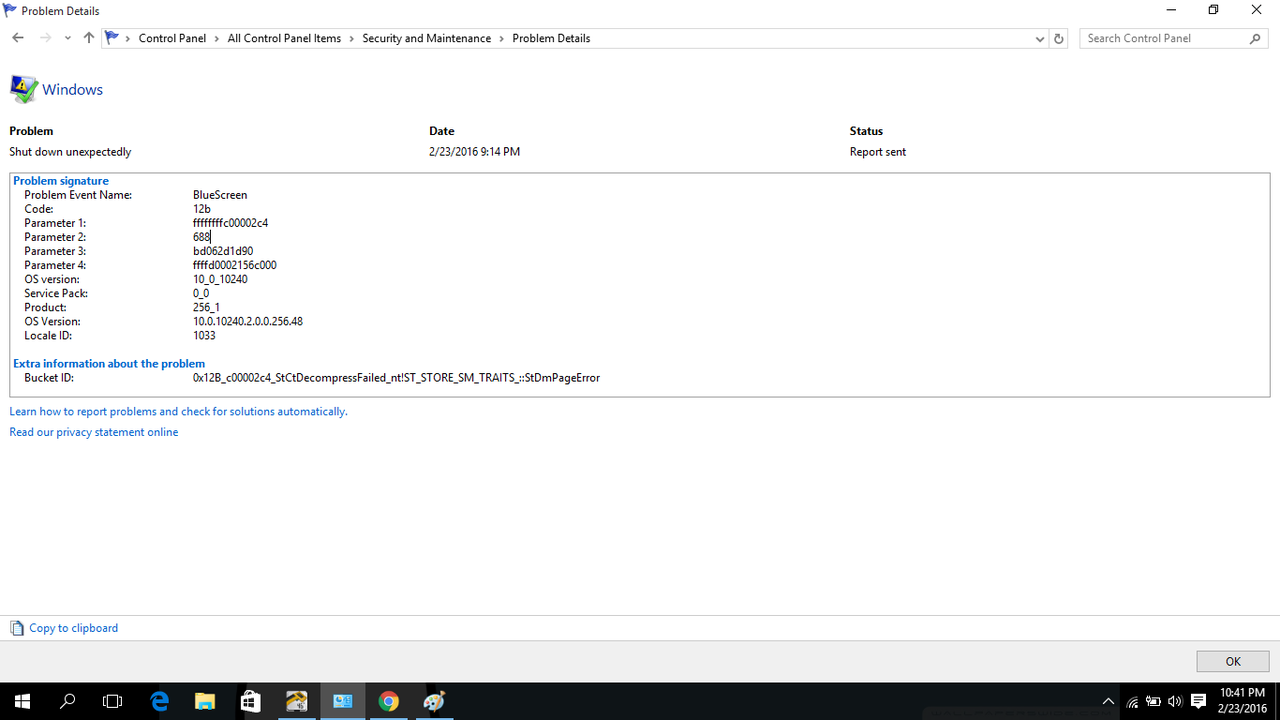Open Google Chrome from taskbar
Viewport: 1280px width, 720px height.
(389, 701)
